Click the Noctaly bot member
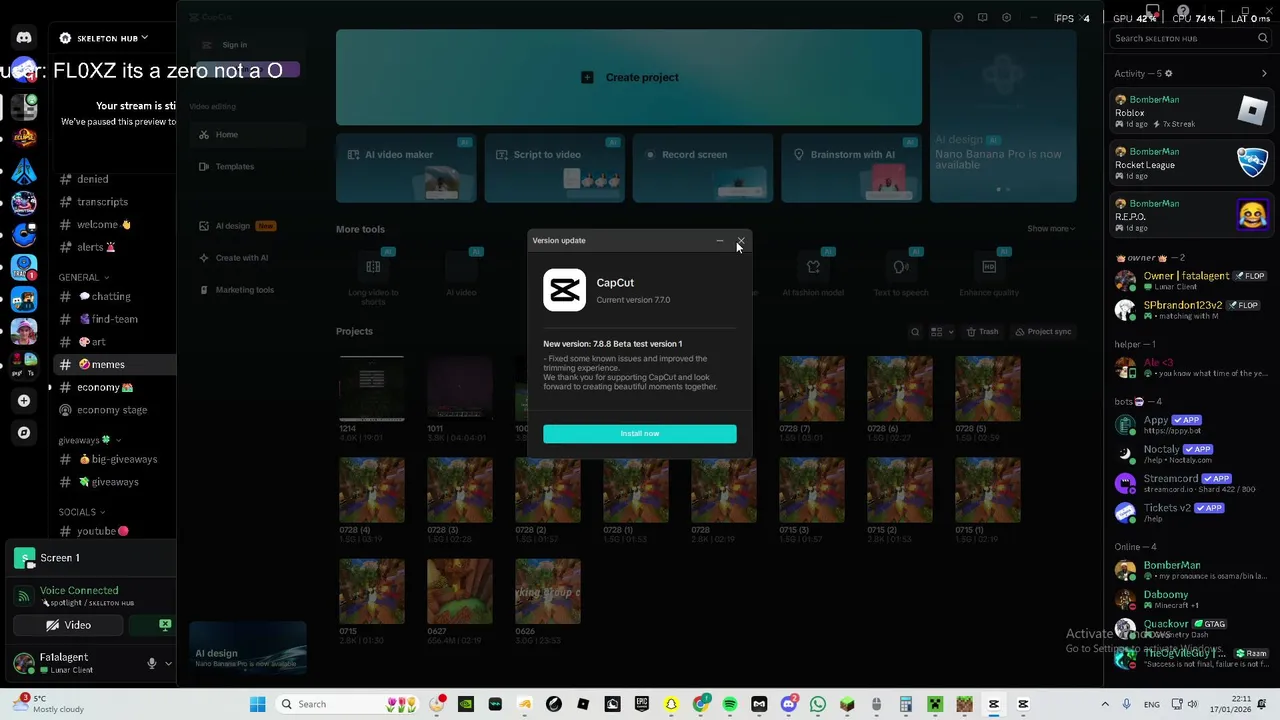Image resolution: width=1280 pixels, height=720 pixels. (1191, 454)
